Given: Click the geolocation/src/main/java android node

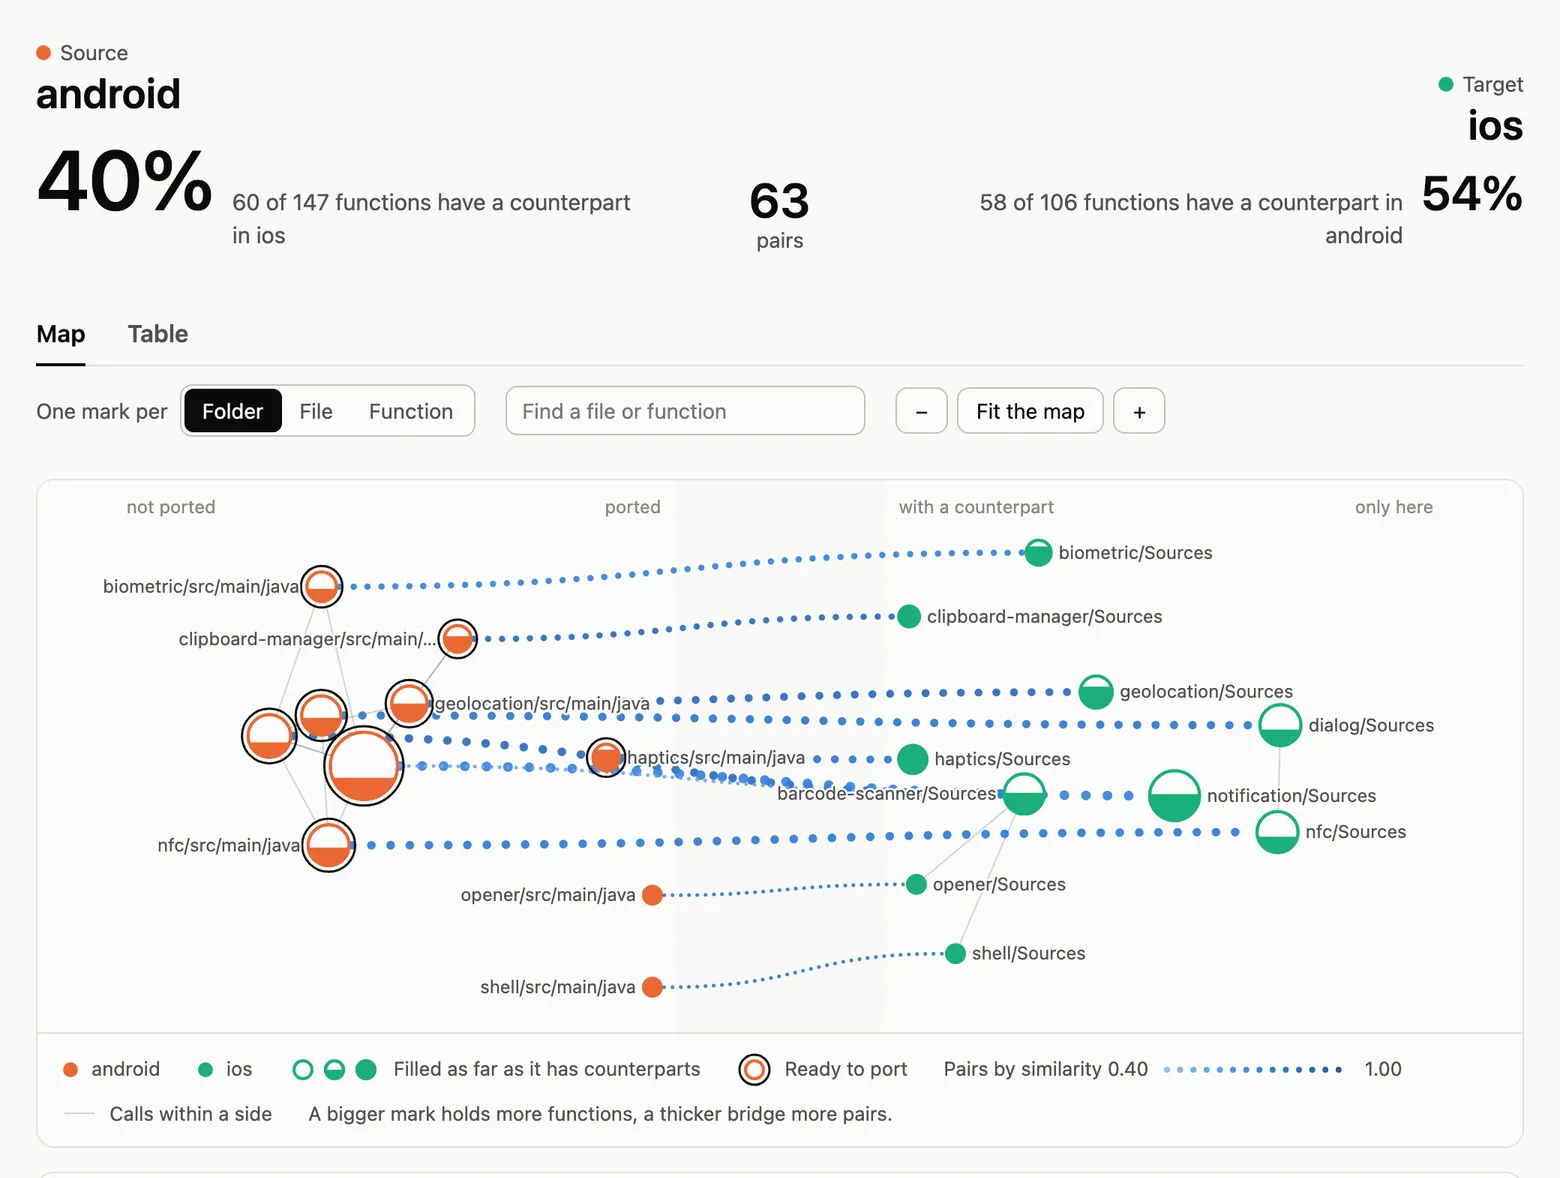Looking at the screenshot, I should tap(409, 703).
